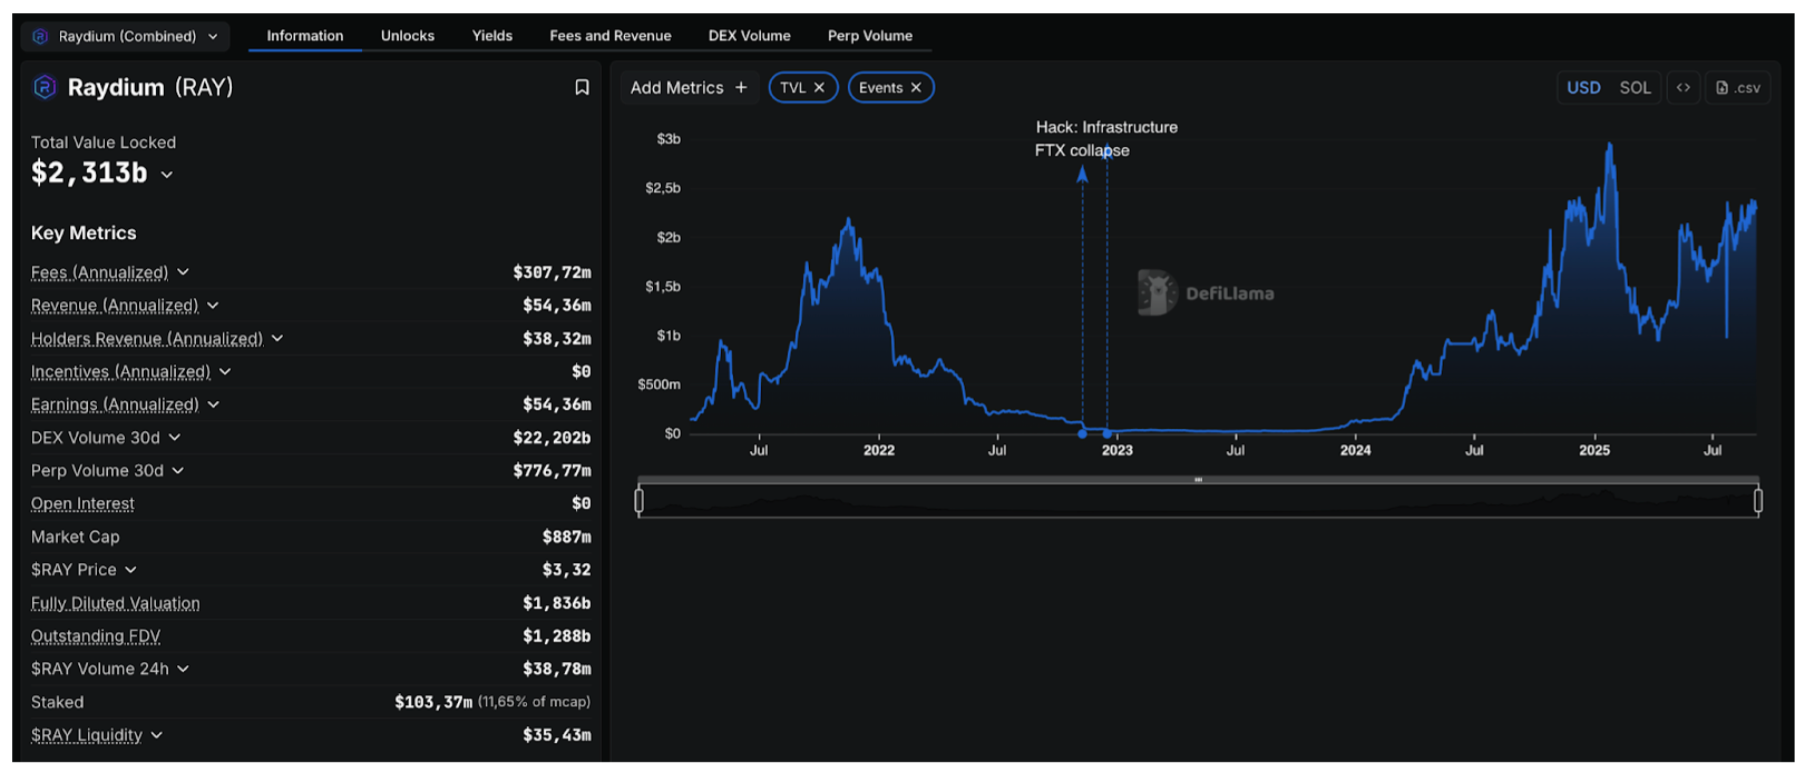Switch chart denomination to SOL
Screen dimensions: 1816x772
[1634, 88]
